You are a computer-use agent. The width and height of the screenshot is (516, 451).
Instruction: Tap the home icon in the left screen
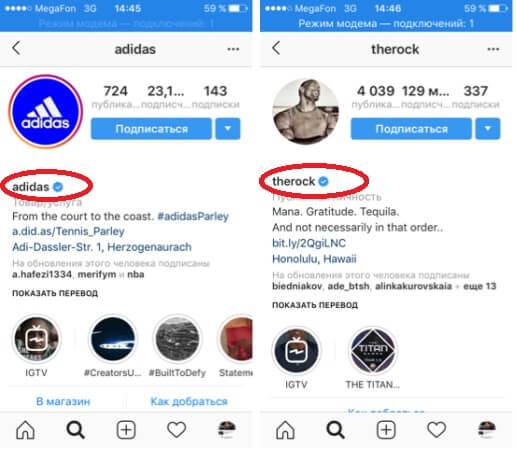pos(25,430)
